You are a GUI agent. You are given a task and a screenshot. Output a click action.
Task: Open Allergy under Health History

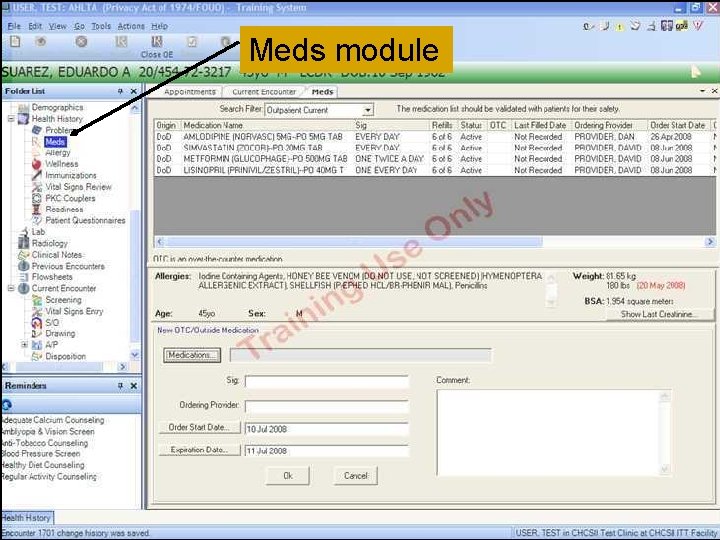(58, 152)
